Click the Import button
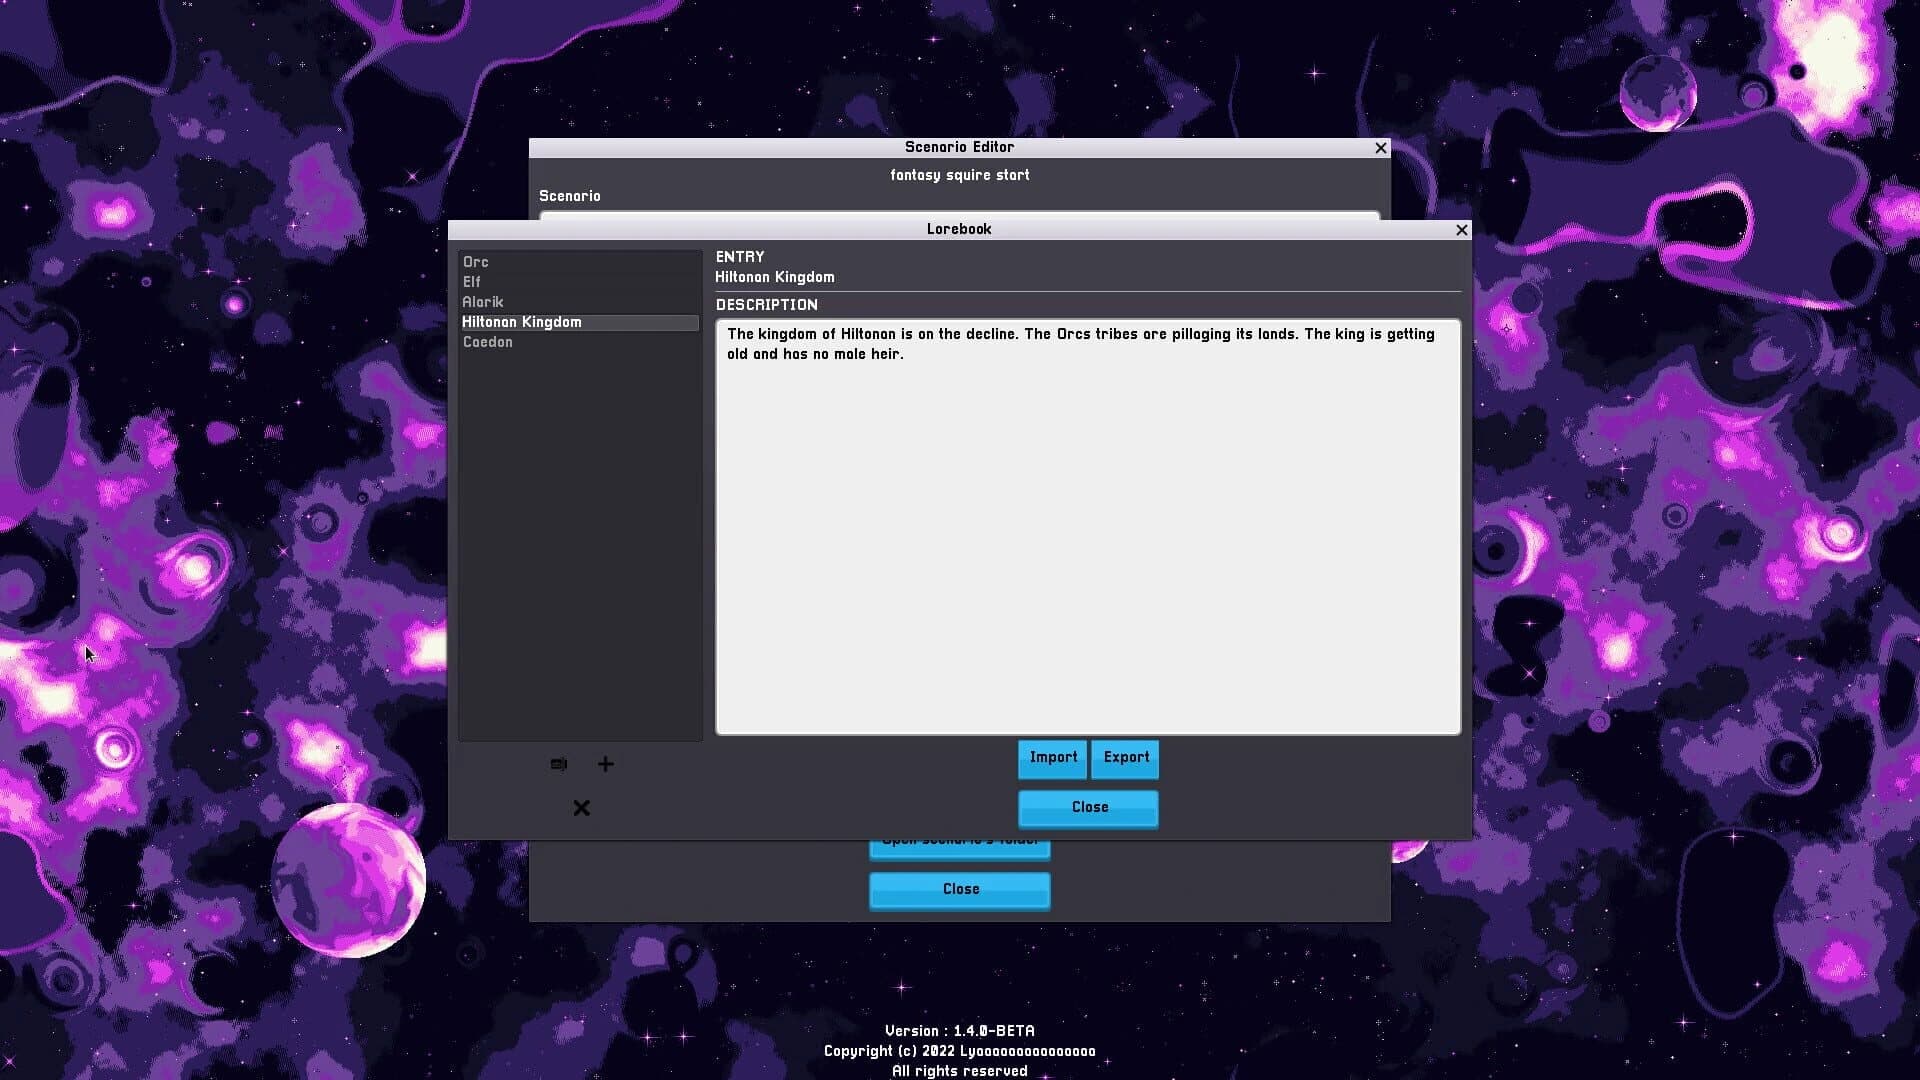This screenshot has height=1080, width=1920. (x=1052, y=759)
